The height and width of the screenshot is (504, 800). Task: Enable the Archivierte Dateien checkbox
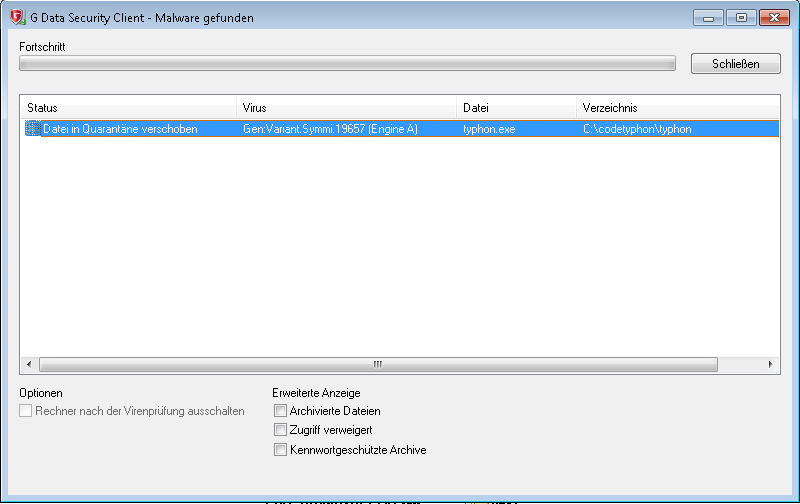click(x=280, y=411)
